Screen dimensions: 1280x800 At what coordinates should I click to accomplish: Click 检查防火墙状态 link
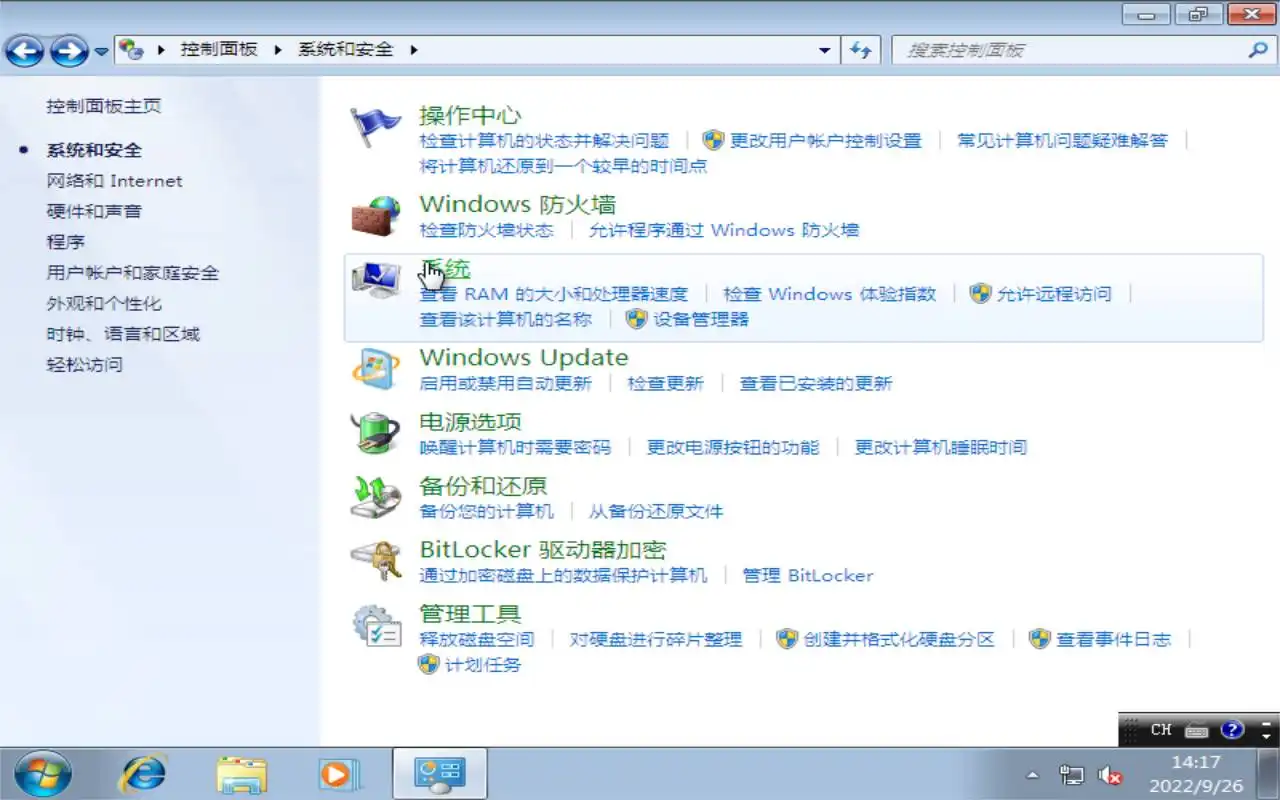pos(486,230)
